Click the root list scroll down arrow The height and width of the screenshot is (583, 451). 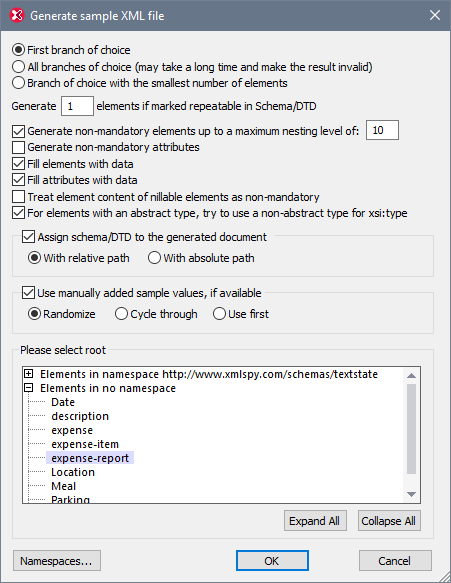click(411, 495)
